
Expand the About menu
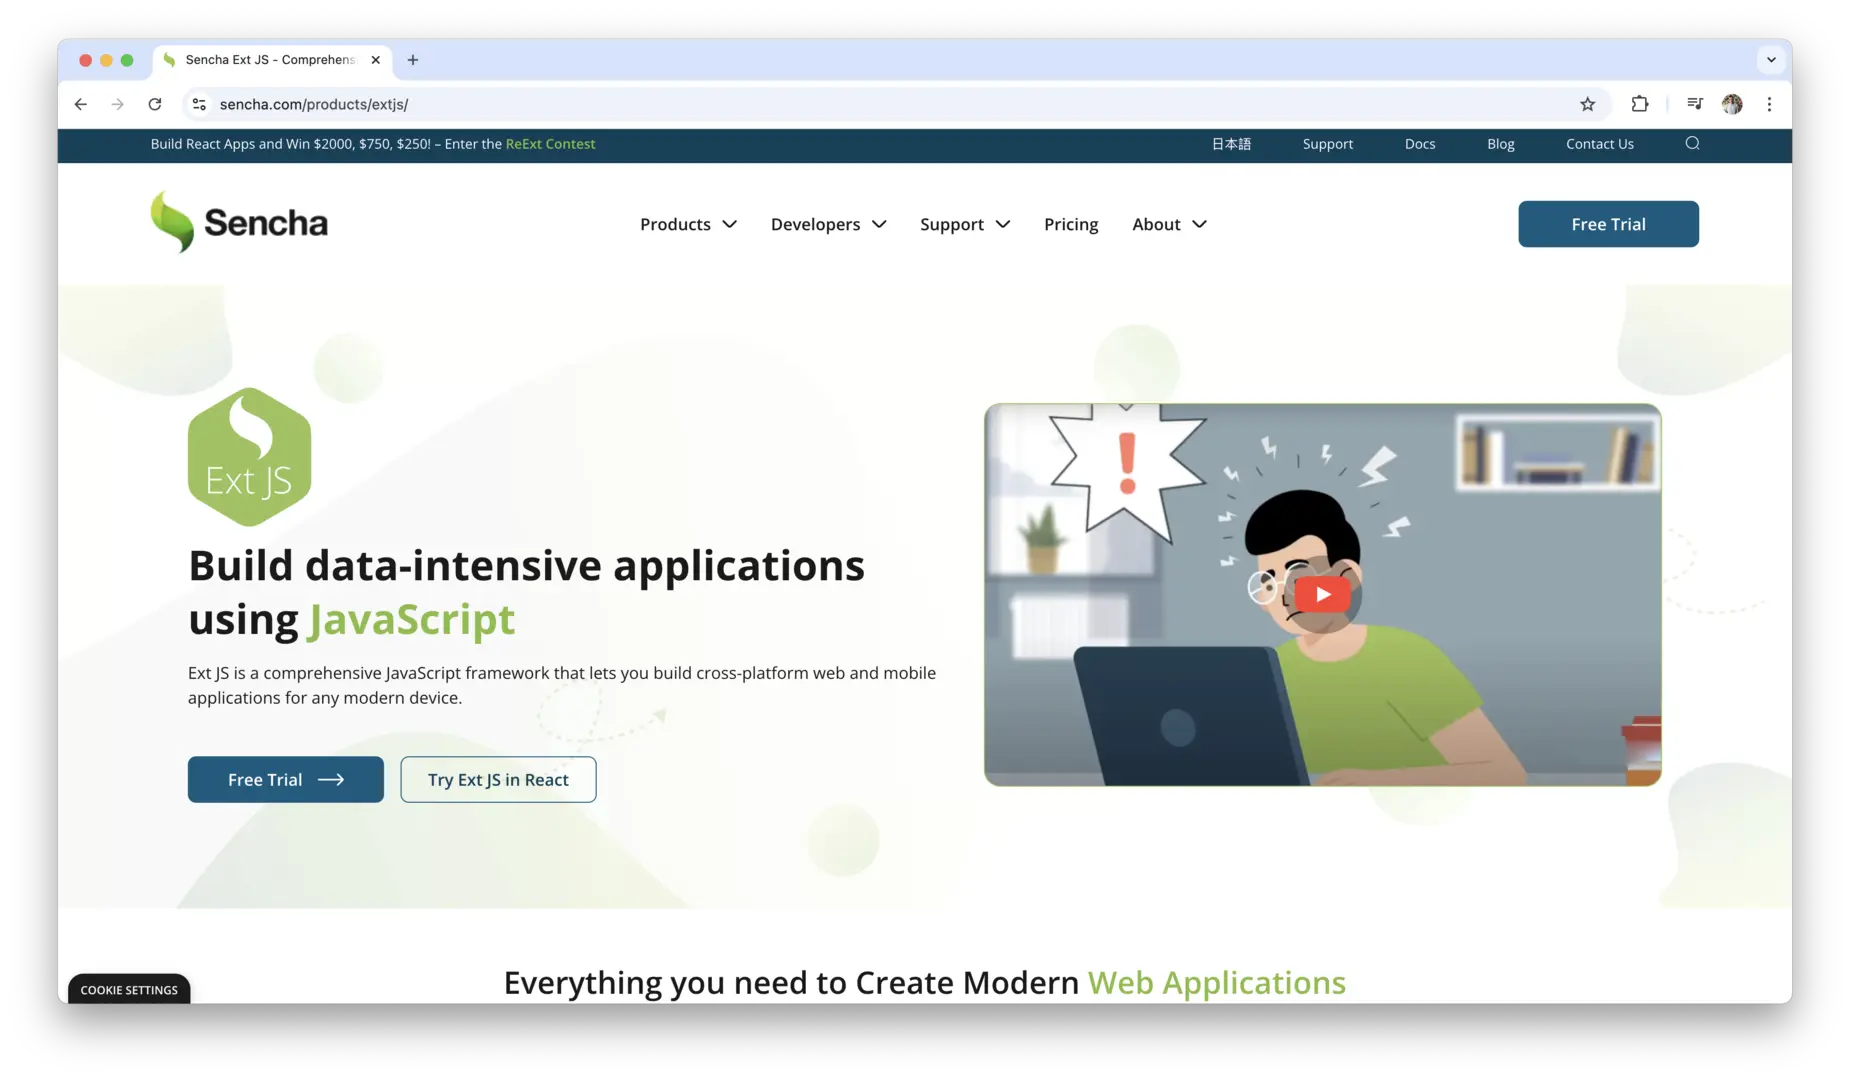(1169, 224)
